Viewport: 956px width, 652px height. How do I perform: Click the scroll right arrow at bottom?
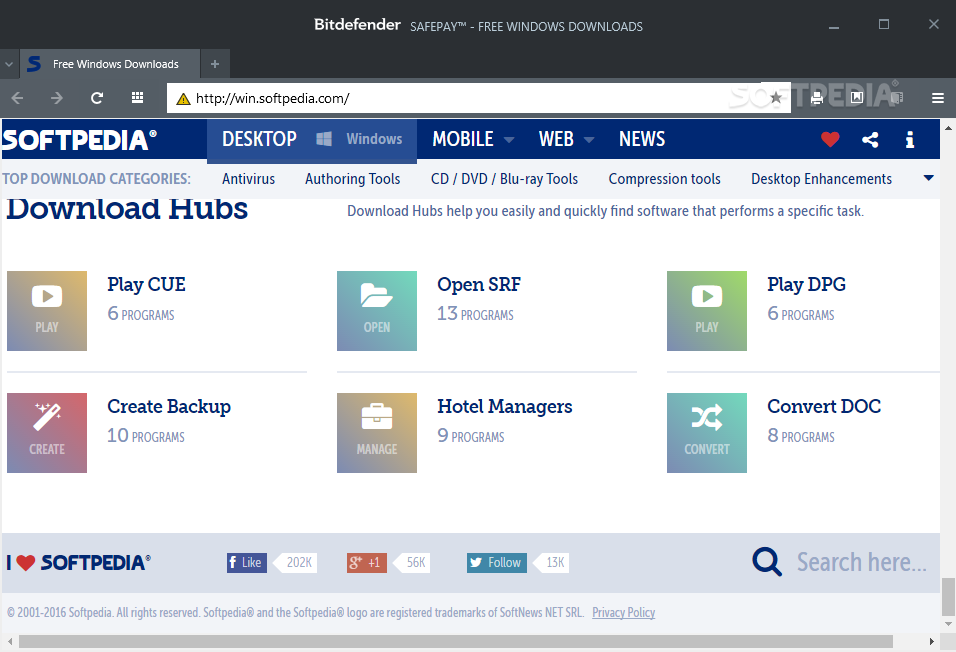[x=931, y=641]
